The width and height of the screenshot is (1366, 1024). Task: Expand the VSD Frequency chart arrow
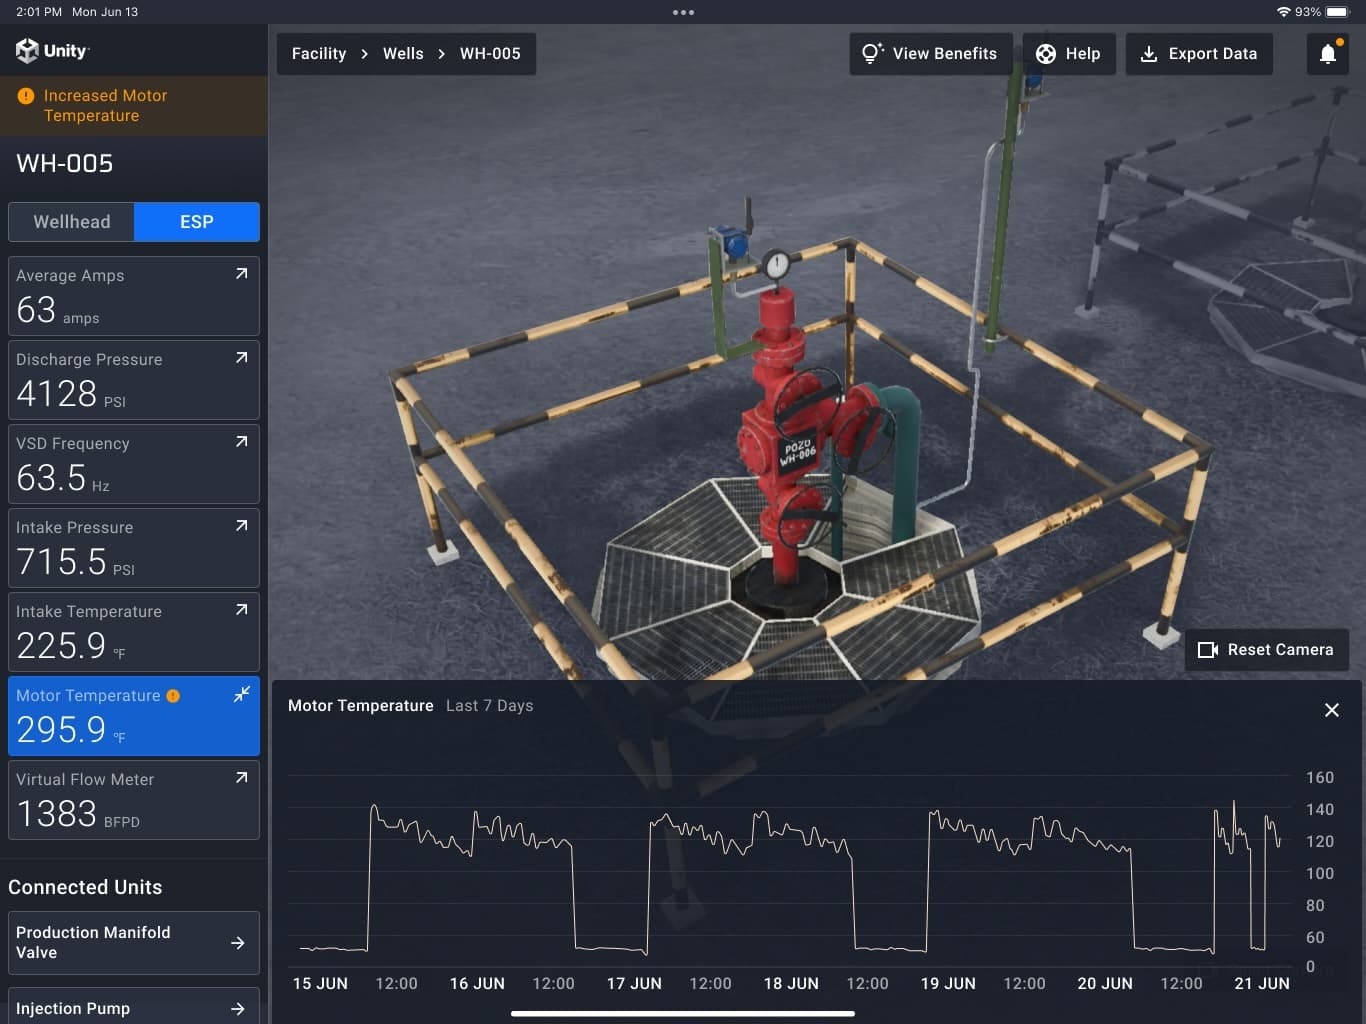click(x=241, y=442)
